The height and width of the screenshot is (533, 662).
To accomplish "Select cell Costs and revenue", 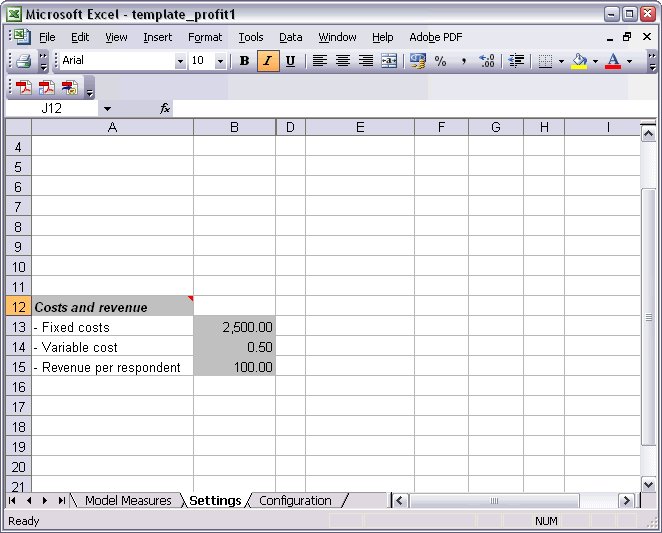I will click(112, 307).
